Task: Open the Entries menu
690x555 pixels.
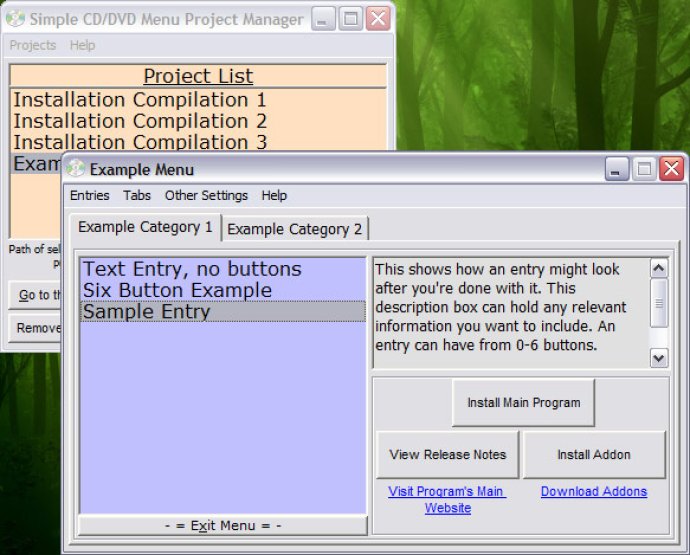Action: (x=90, y=195)
